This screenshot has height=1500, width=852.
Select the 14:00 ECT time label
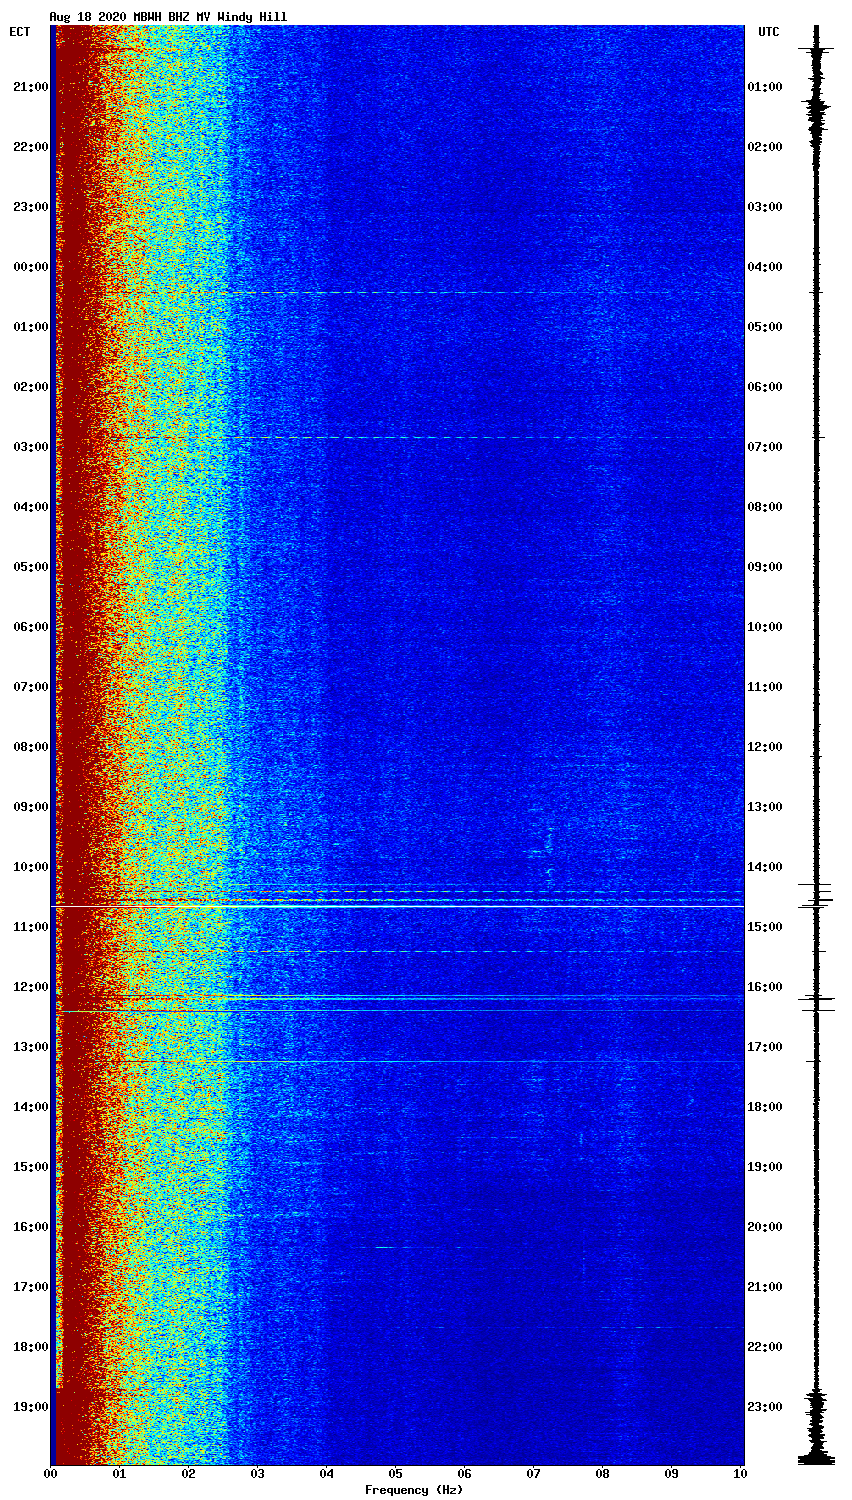pos(31,1107)
